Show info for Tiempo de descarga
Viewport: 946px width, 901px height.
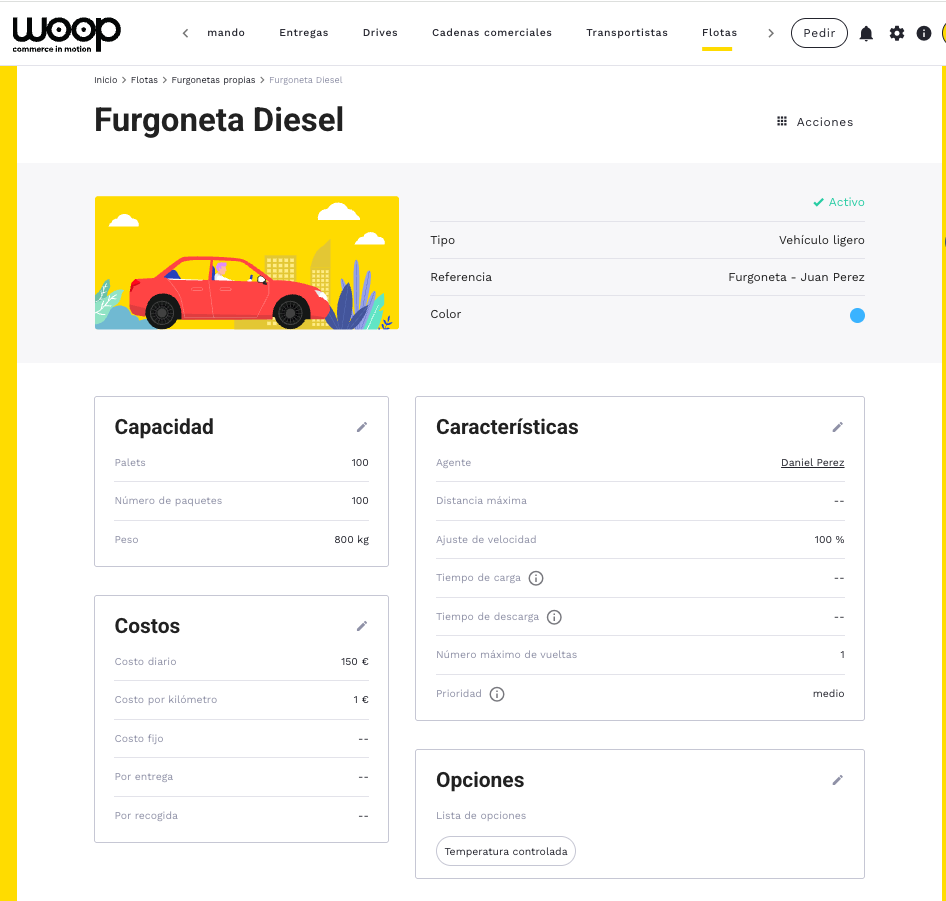click(554, 617)
